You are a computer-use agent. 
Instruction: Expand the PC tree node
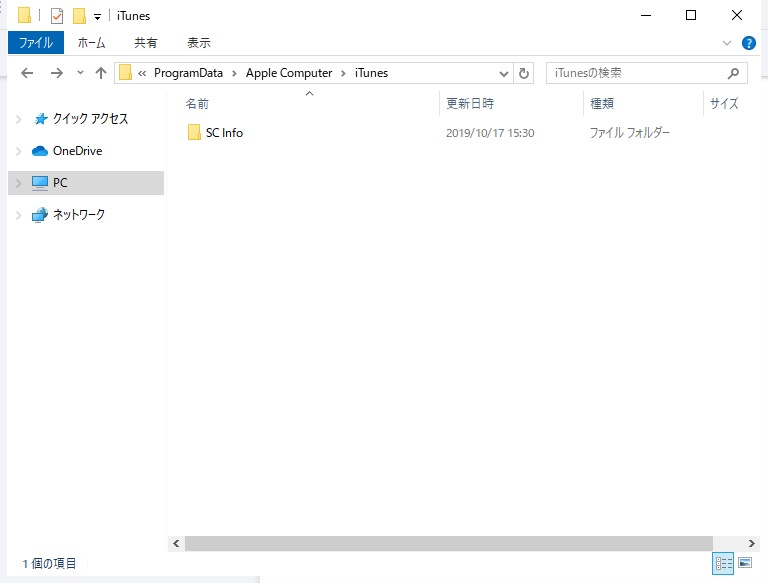pyautogui.click(x=19, y=183)
